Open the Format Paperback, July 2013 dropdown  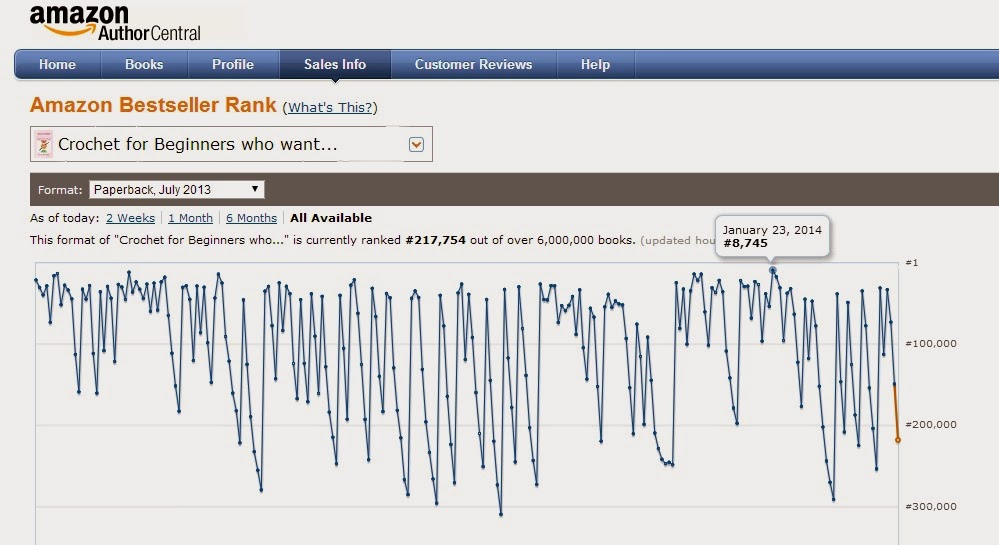coord(176,189)
